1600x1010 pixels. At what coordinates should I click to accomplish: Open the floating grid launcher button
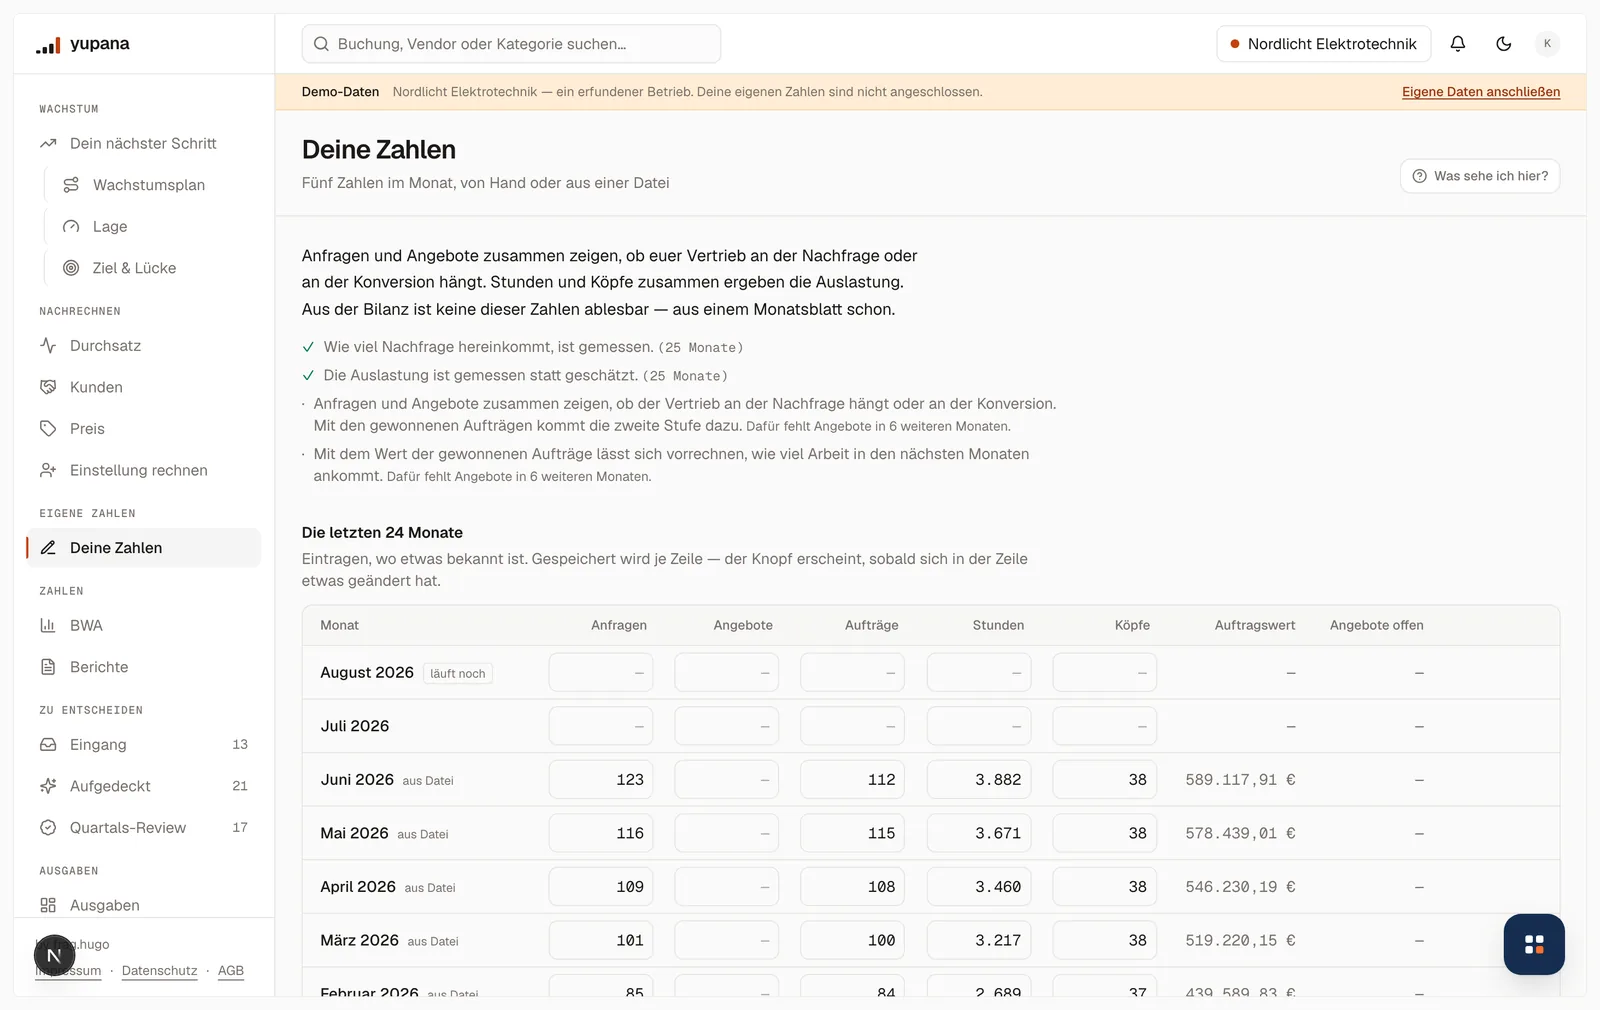tap(1534, 944)
